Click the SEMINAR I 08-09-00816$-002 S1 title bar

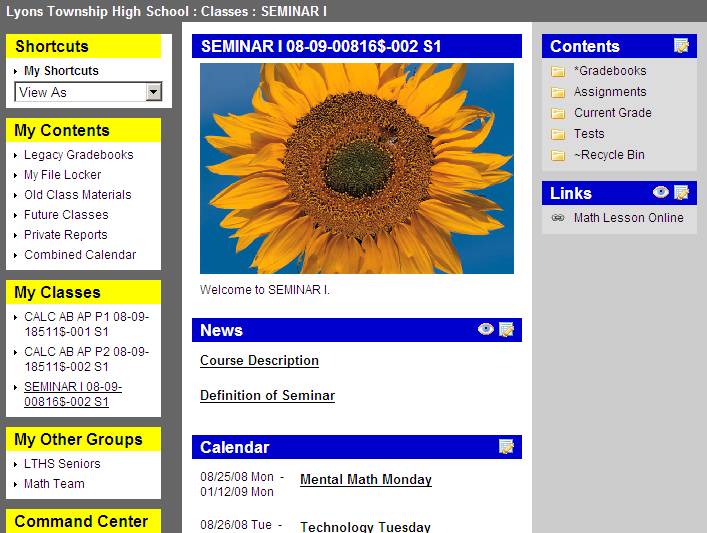pos(357,46)
